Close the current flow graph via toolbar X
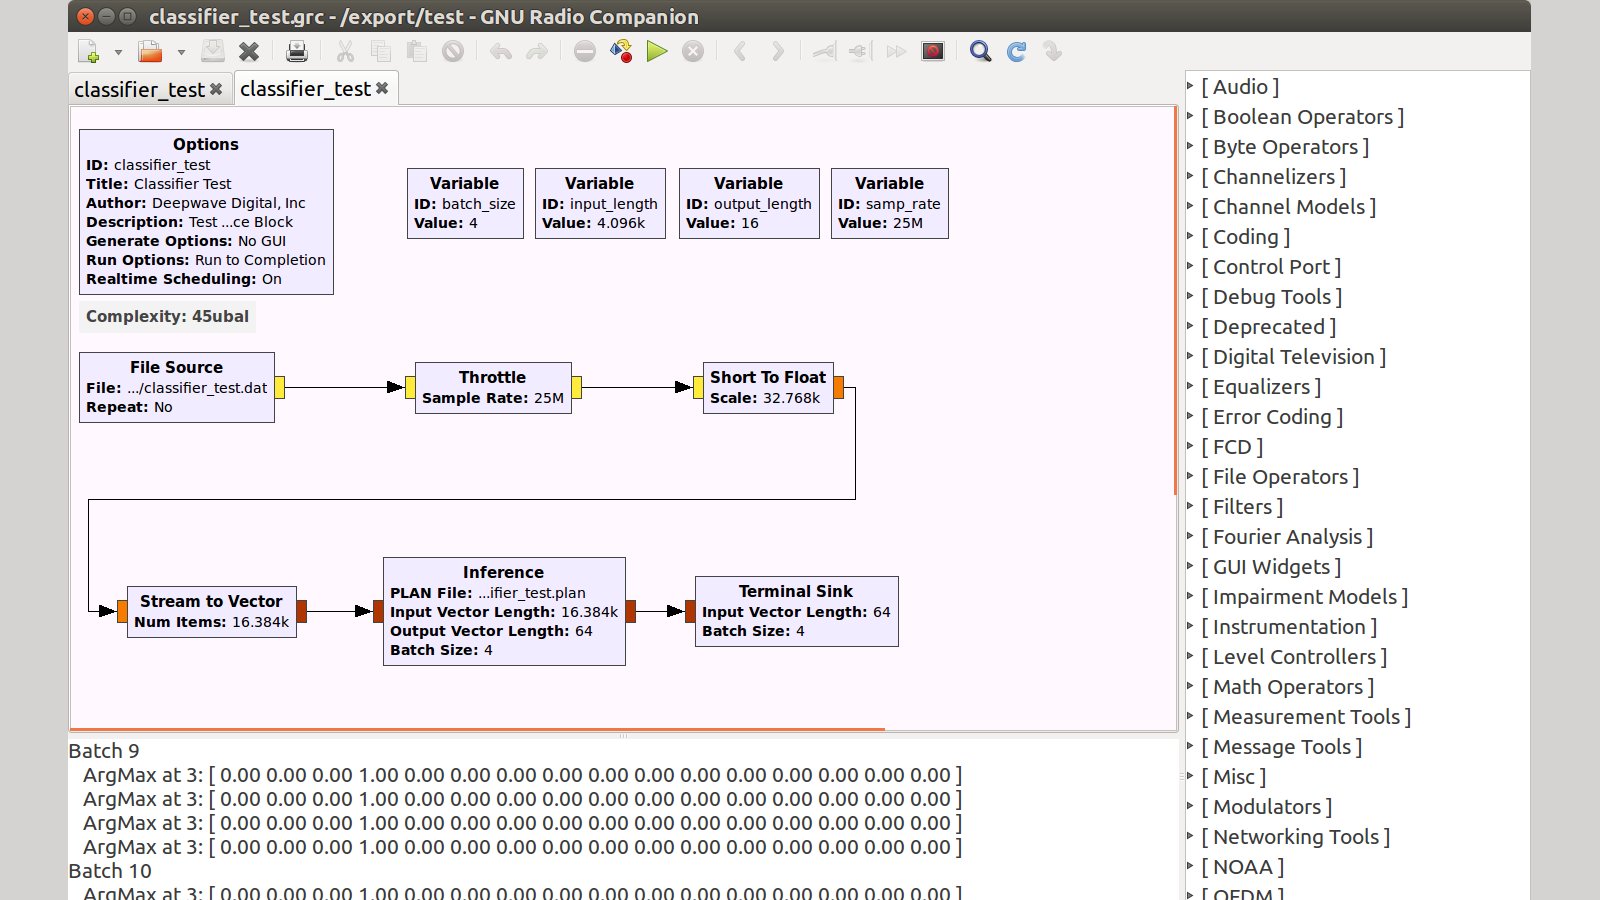Image resolution: width=1600 pixels, height=900 pixels. tap(249, 51)
